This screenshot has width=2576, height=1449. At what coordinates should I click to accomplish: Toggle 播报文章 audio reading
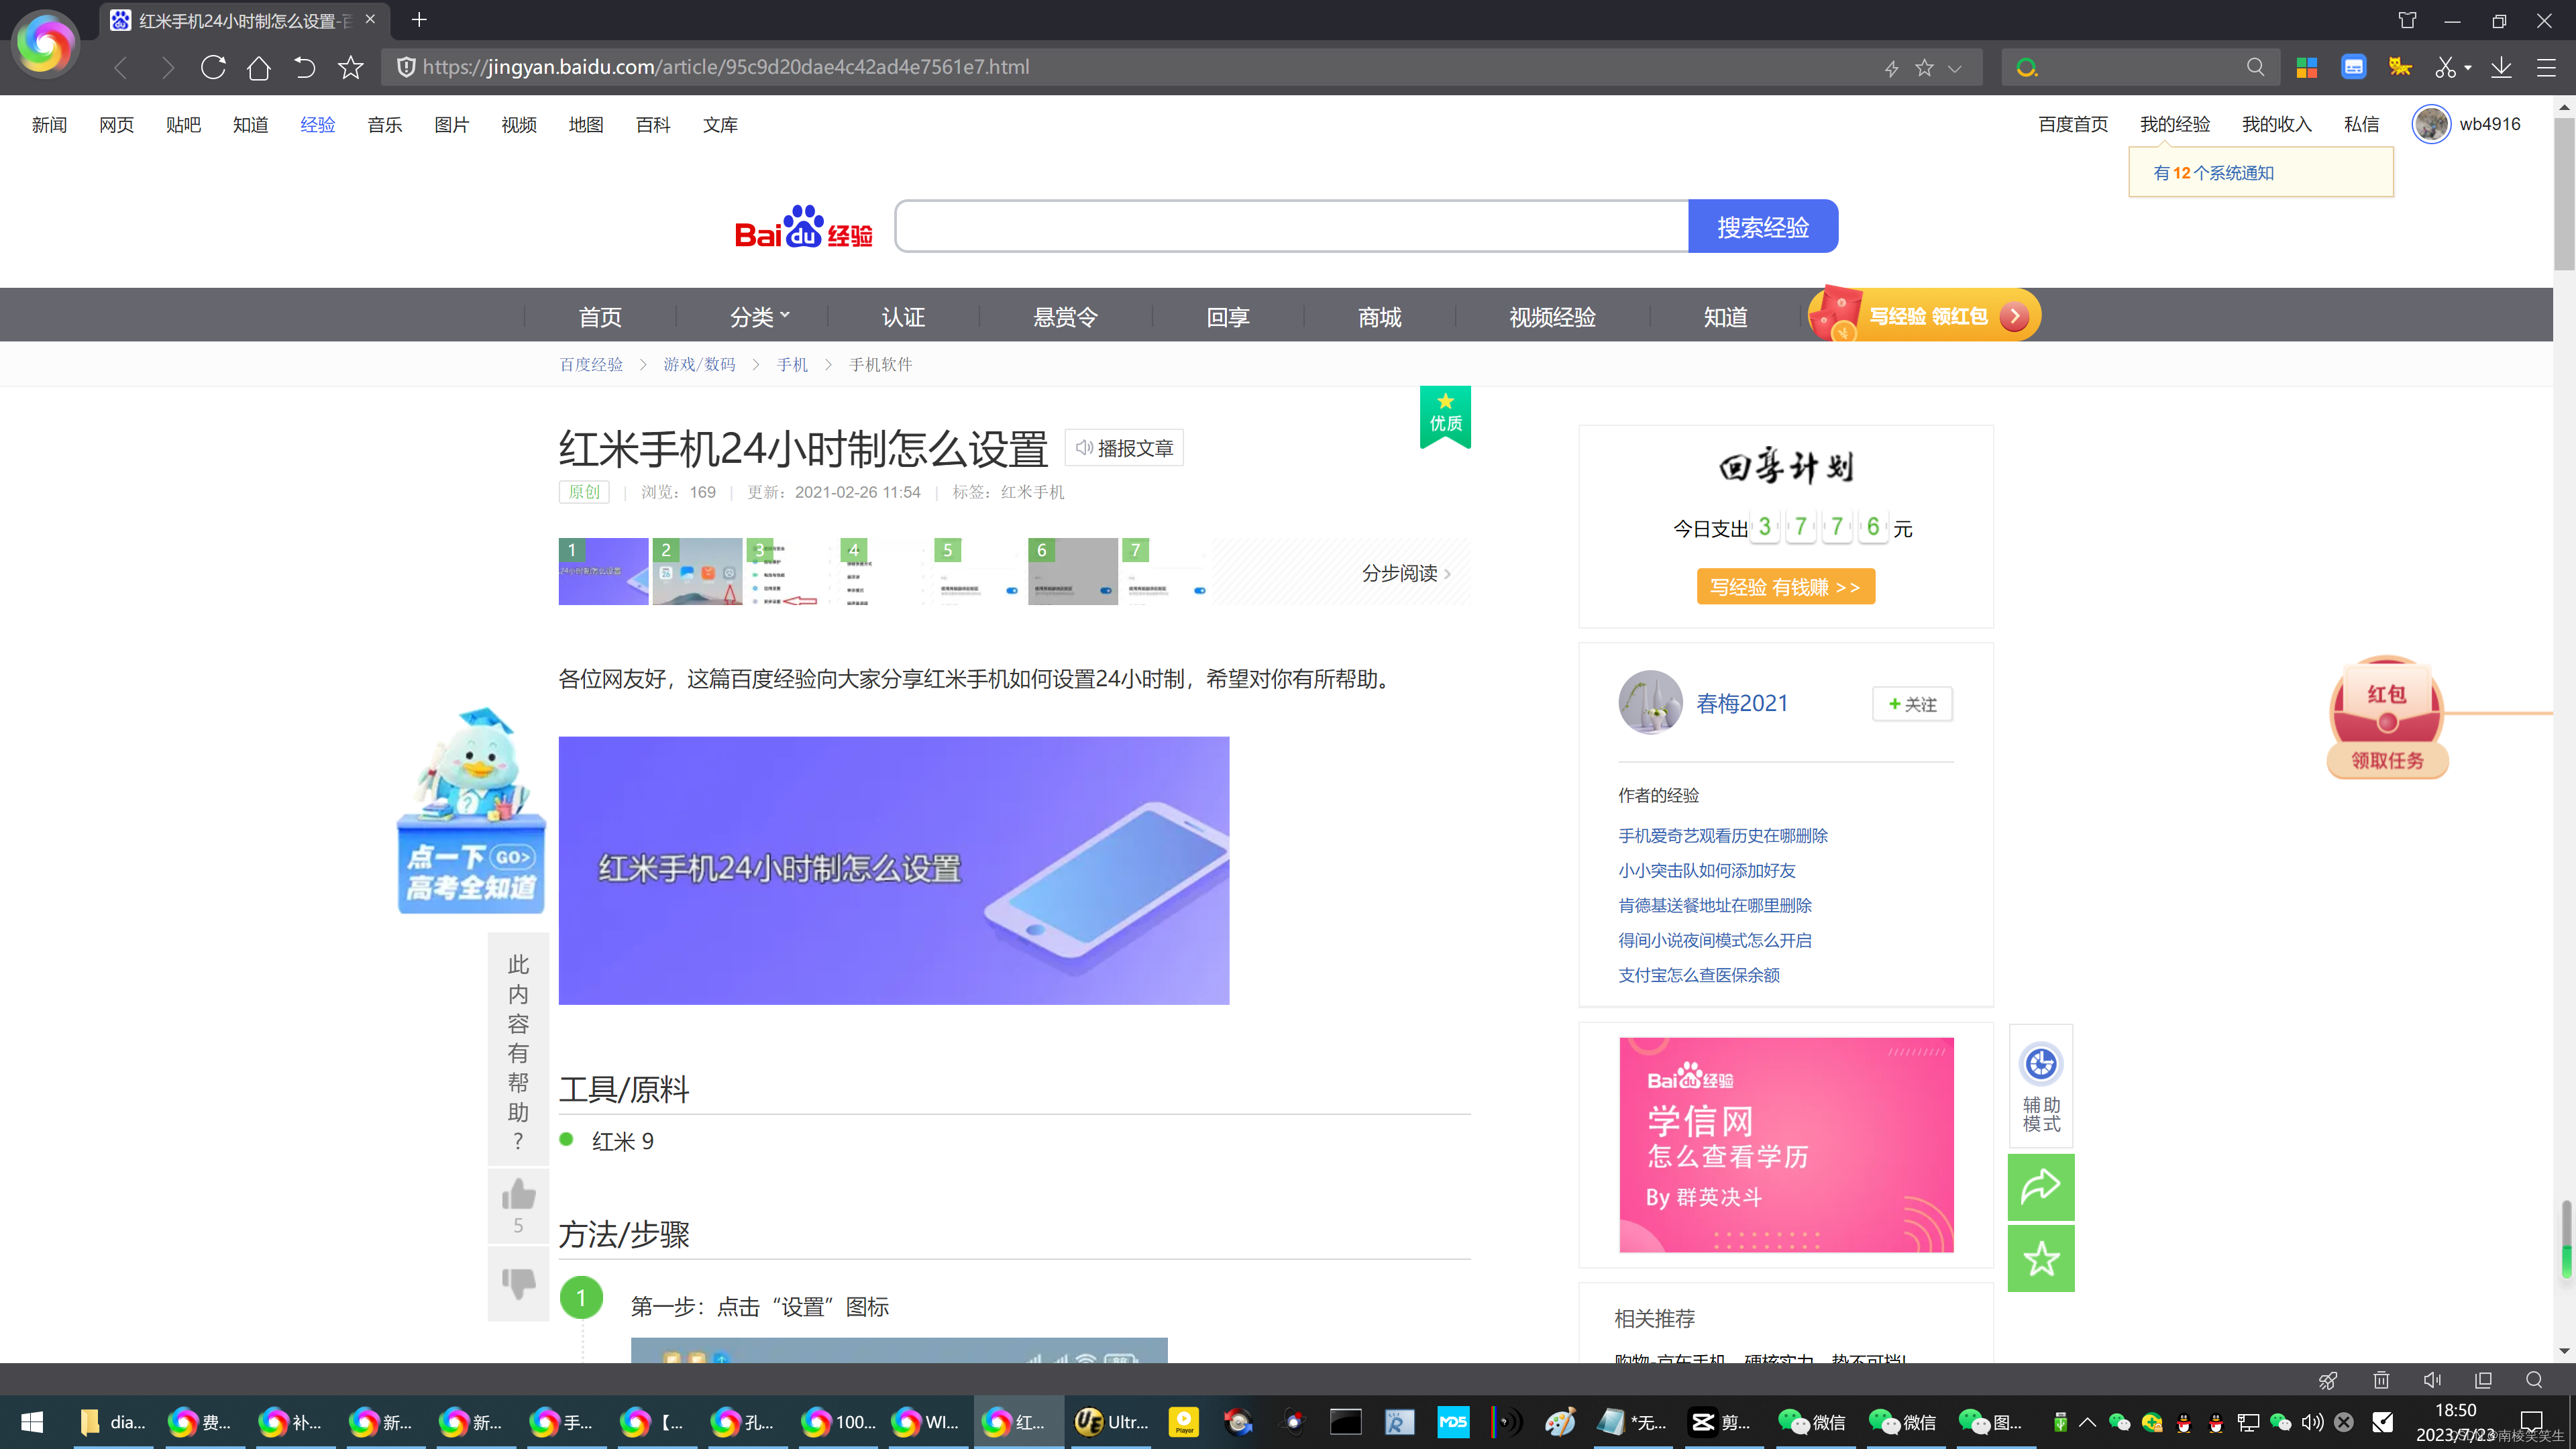pos(1124,448)
